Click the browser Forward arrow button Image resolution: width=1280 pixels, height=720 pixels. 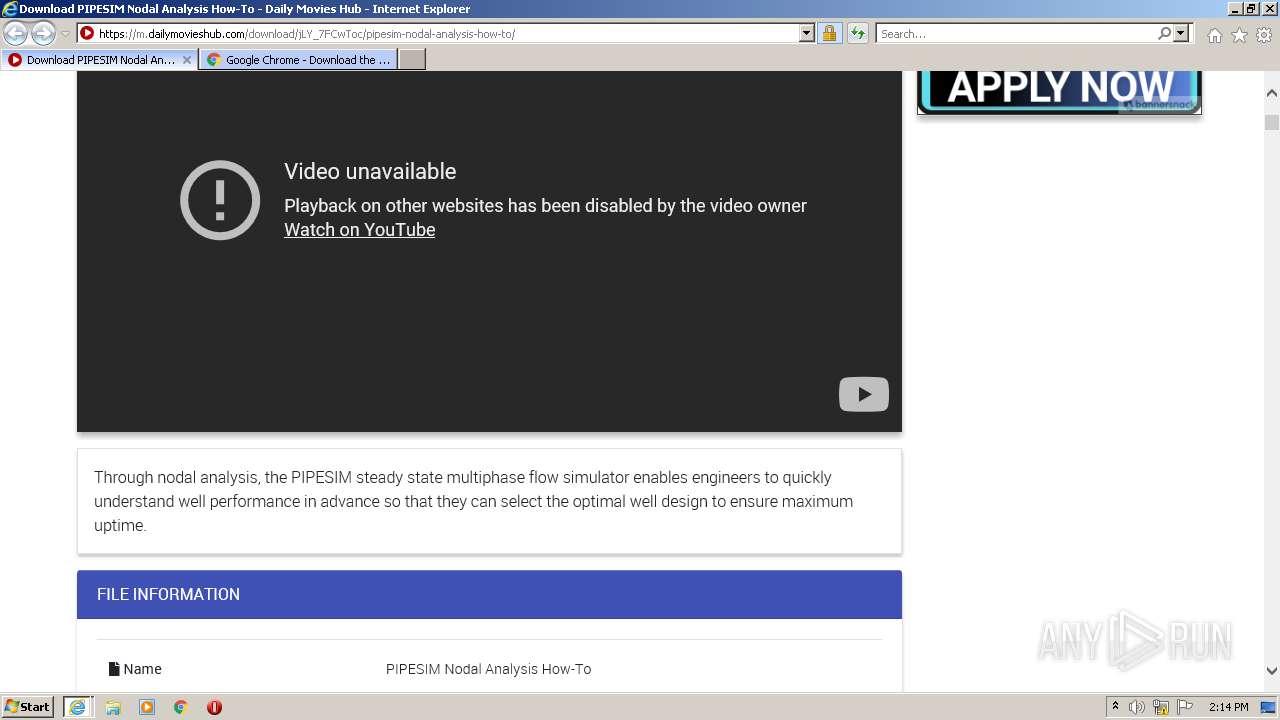pos(43,34)
